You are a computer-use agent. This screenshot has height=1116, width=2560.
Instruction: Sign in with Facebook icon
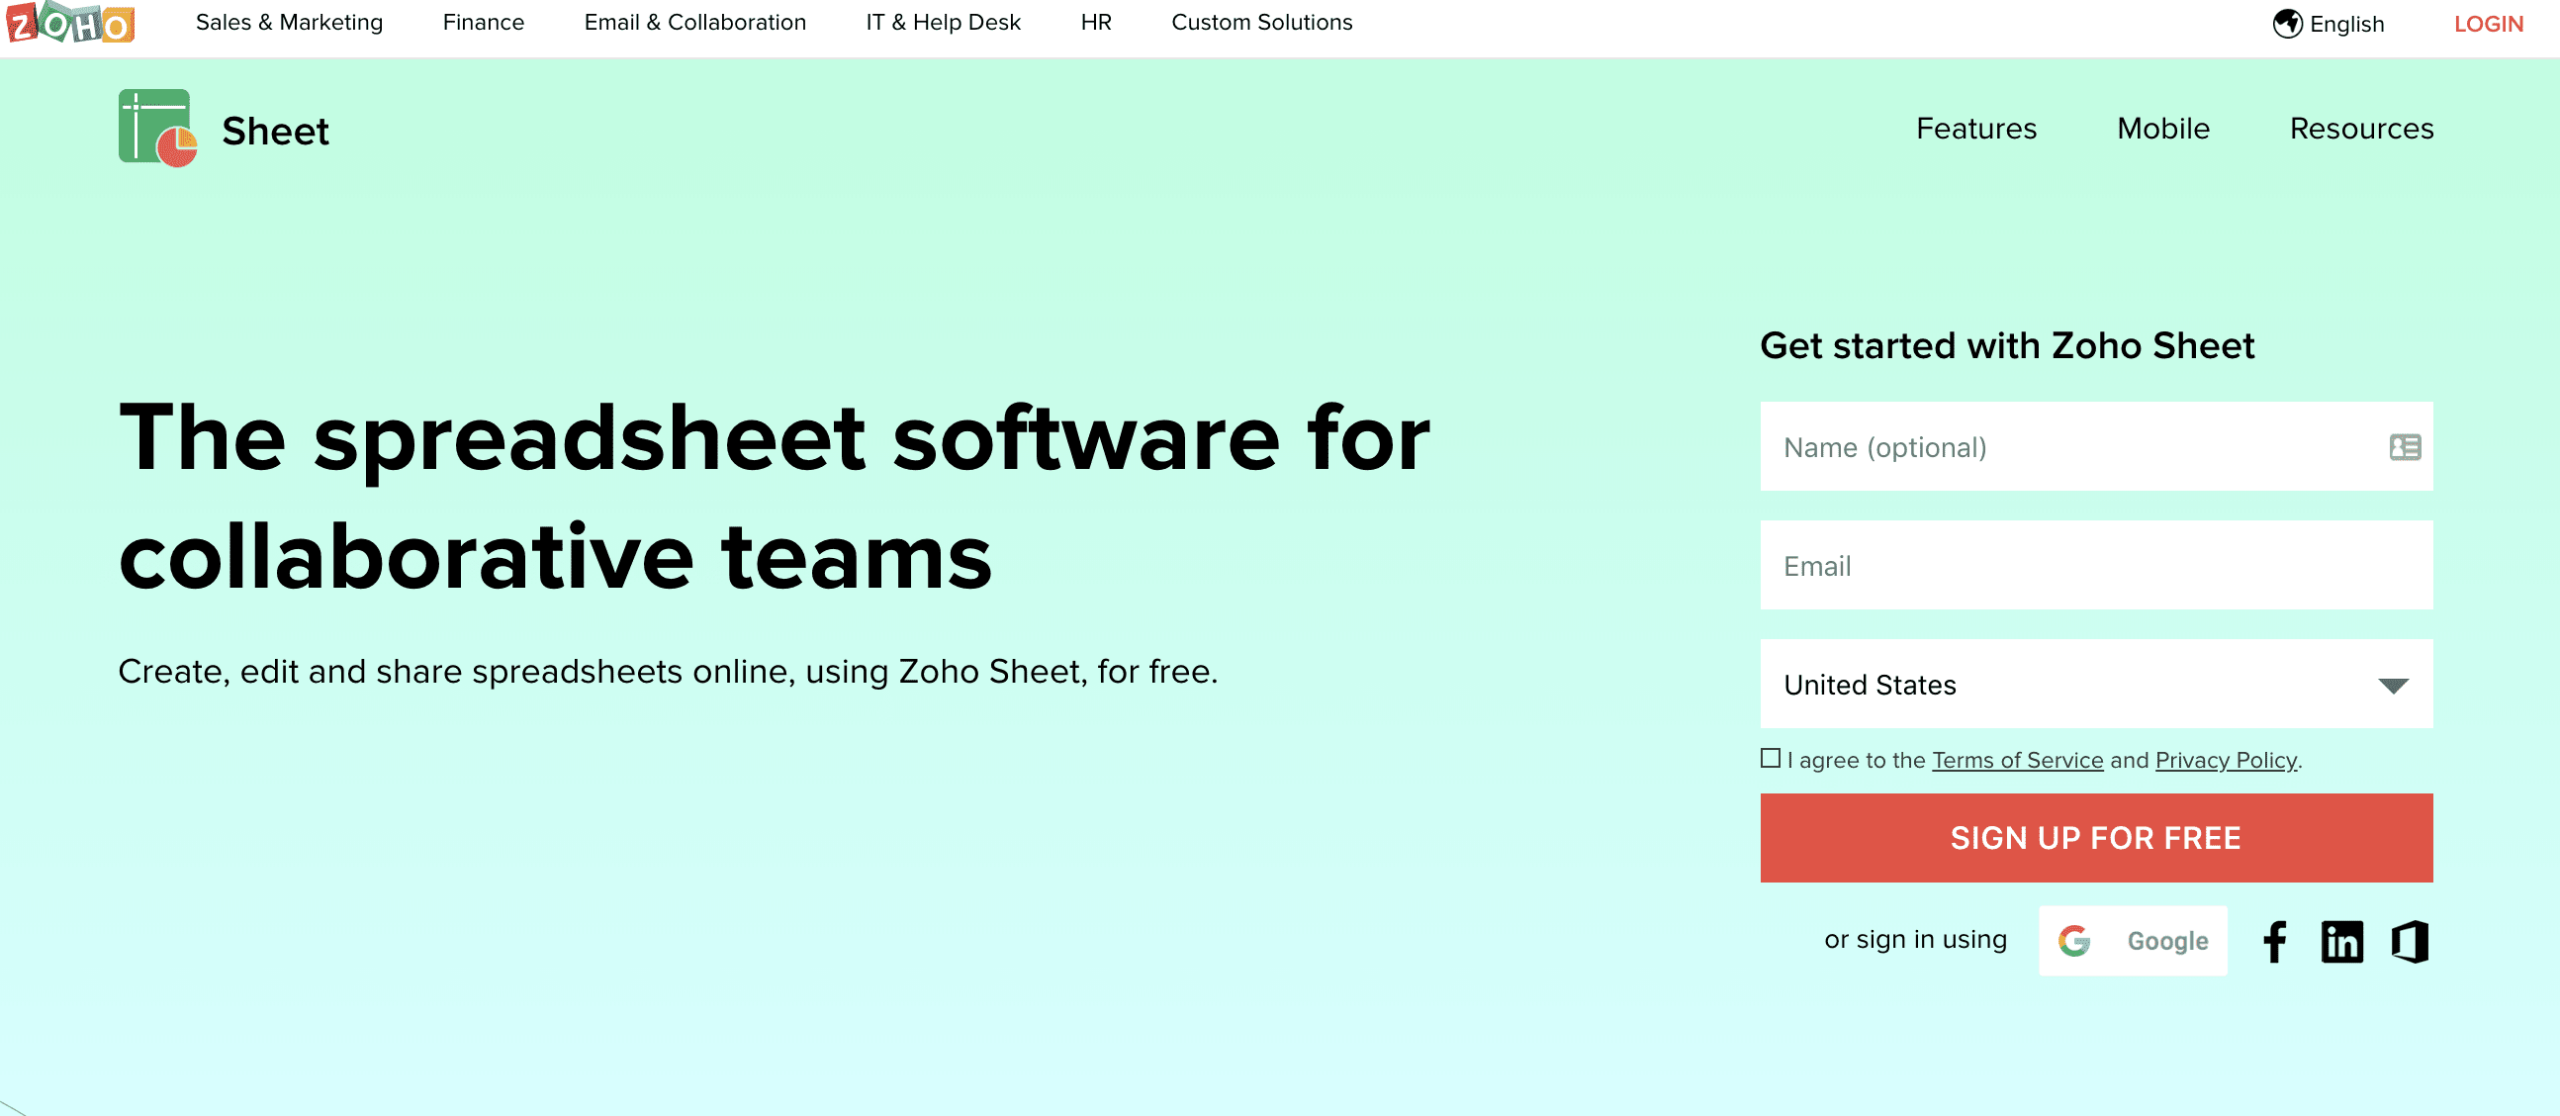coord(2275,941)
